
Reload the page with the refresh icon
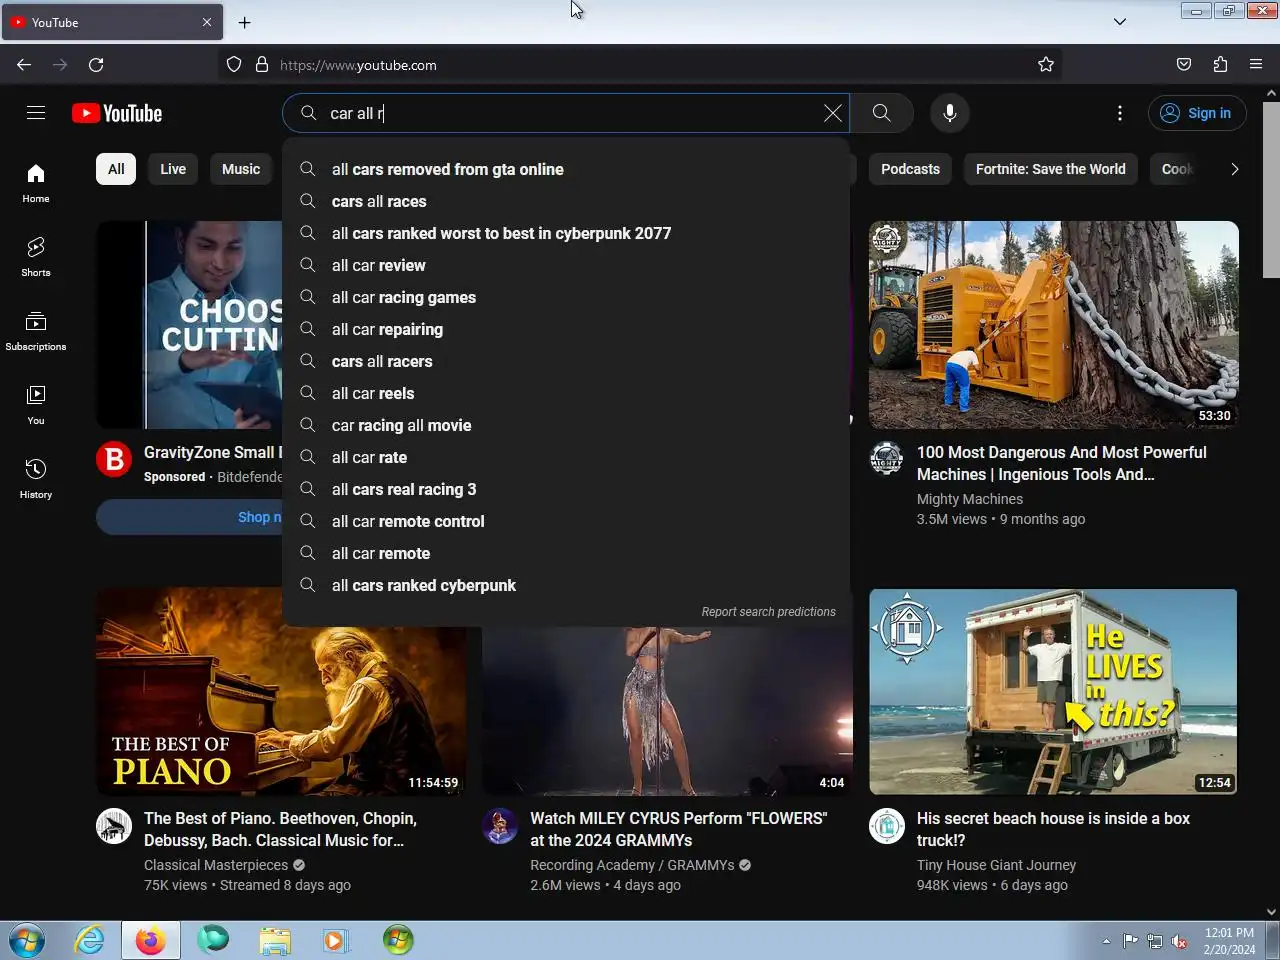[x=96, y=65]
